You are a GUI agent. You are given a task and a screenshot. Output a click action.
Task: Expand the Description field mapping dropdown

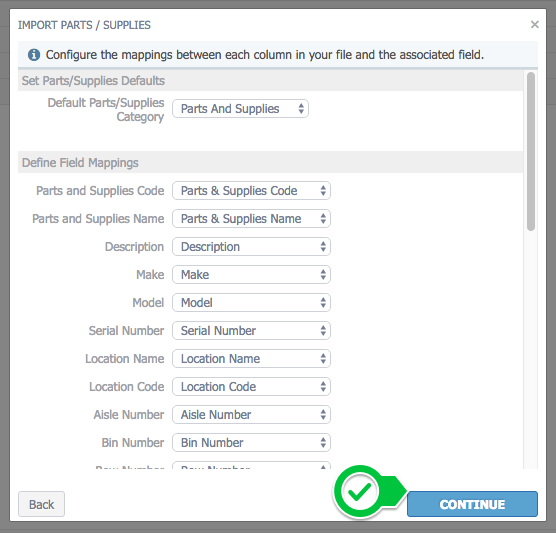coord(251,247)
